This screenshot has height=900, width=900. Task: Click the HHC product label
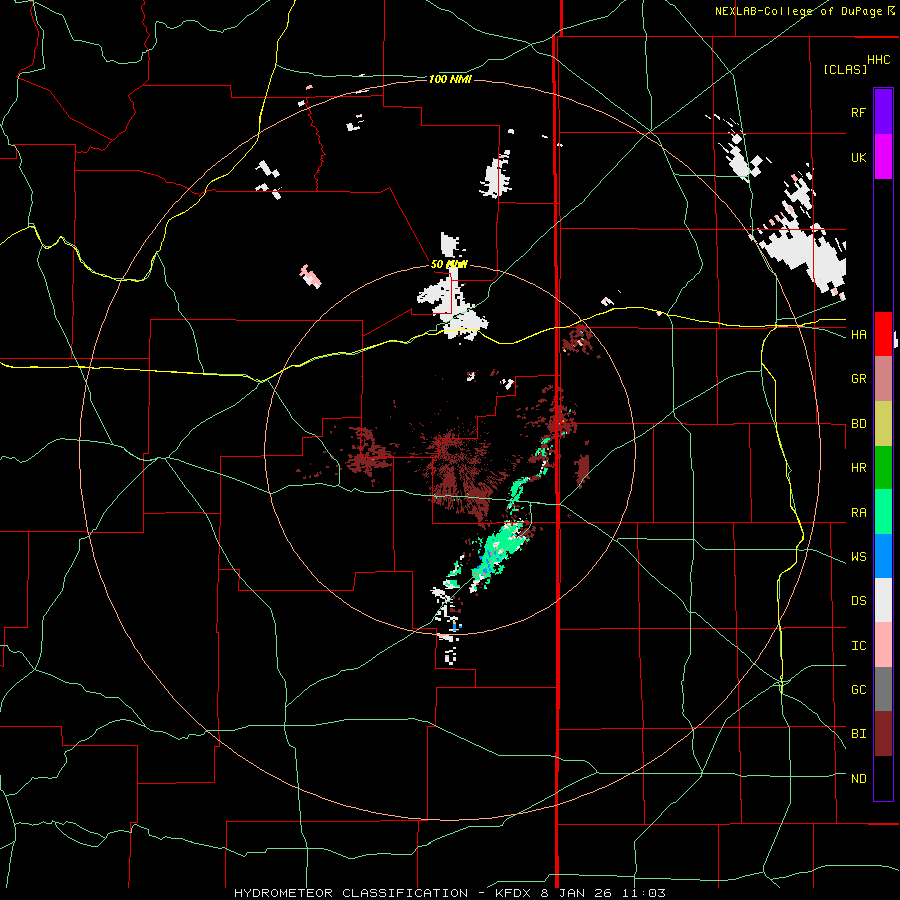(879, 60)
